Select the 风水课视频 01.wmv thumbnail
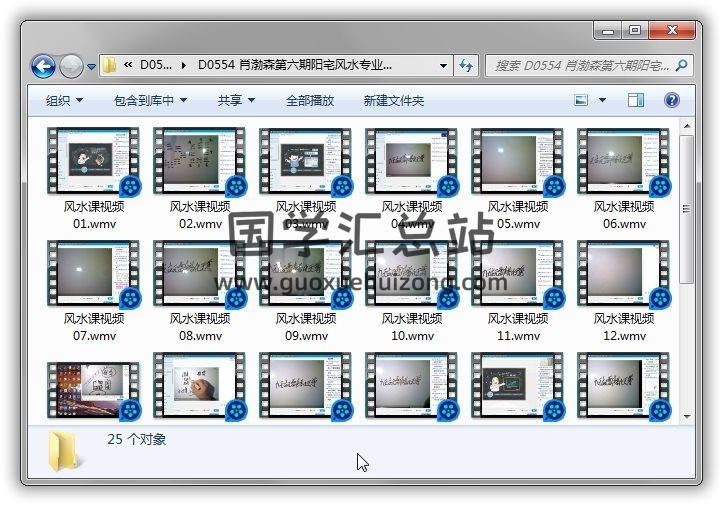This screenshot has width=723, height=506. tap(94, 162)
